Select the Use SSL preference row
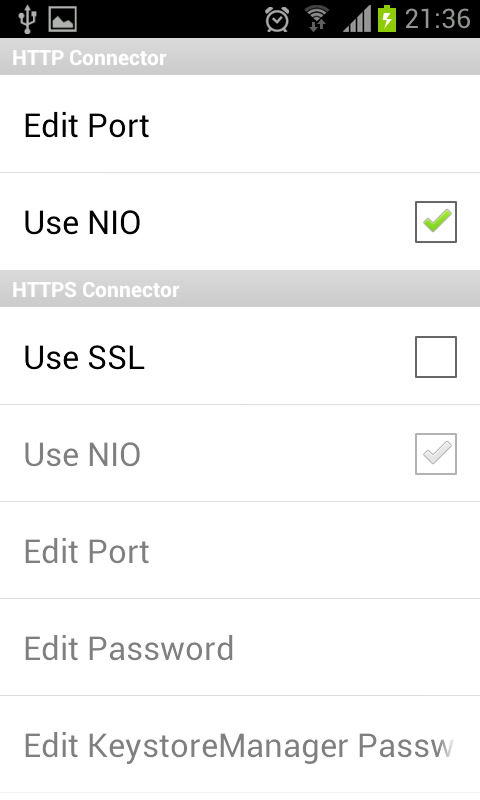The height and width of the screenshot is (800, 480). click(240, 356)
